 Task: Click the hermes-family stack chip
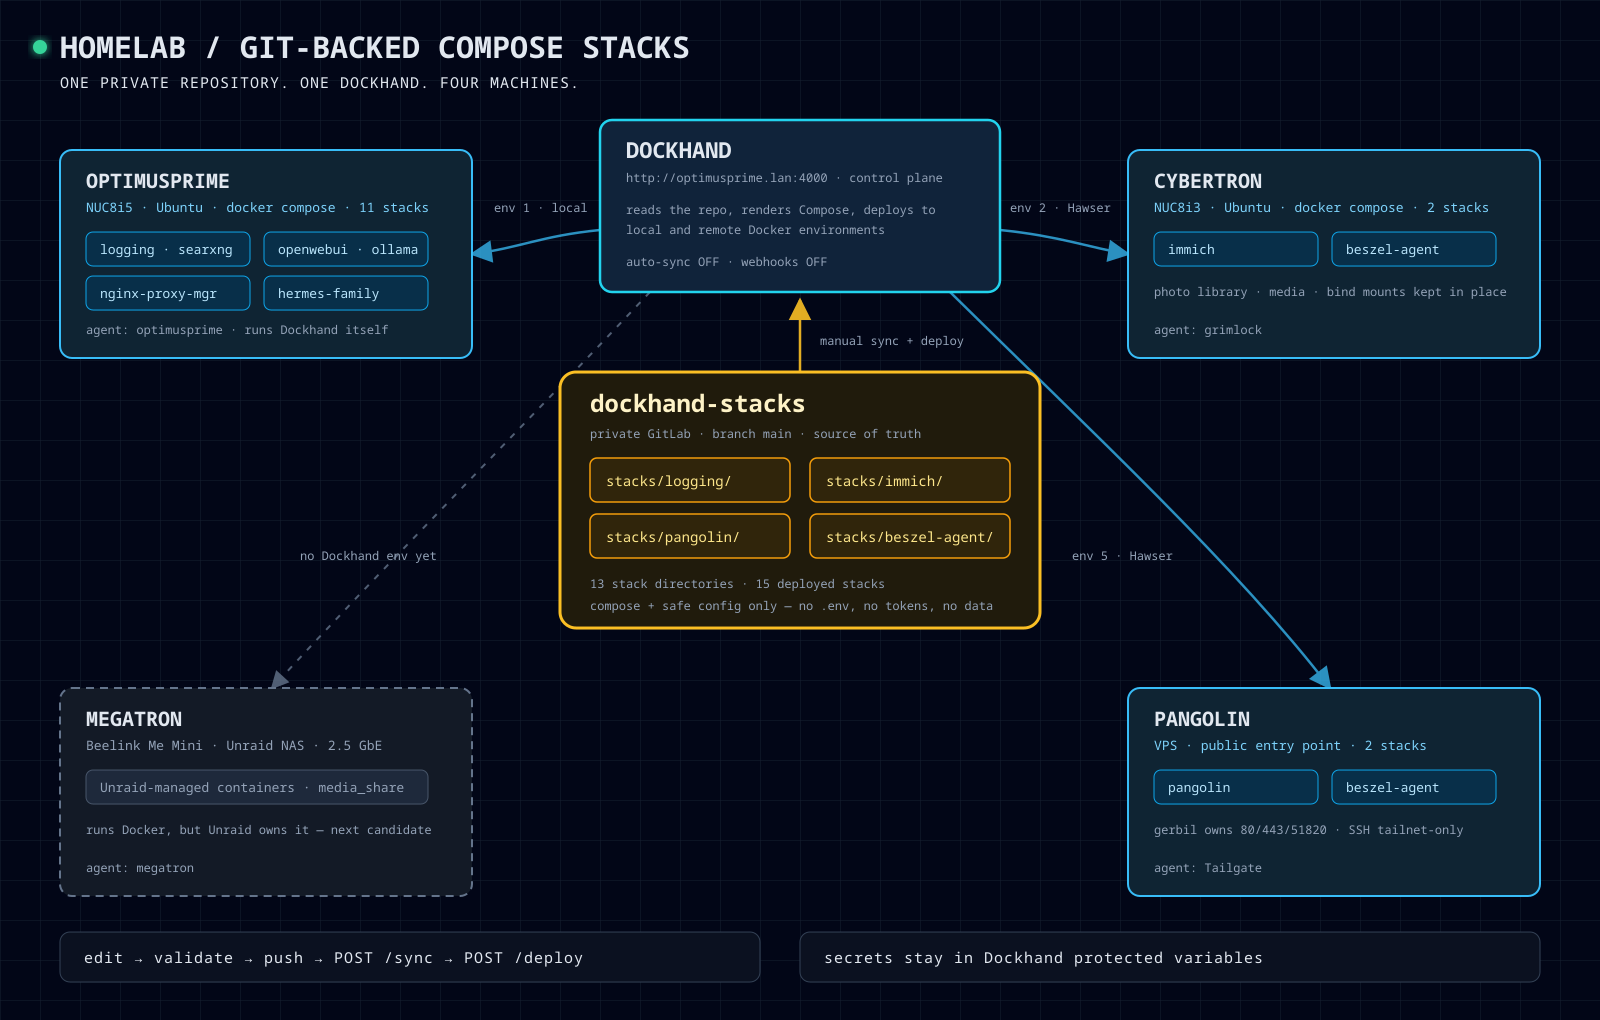point(346,293)
